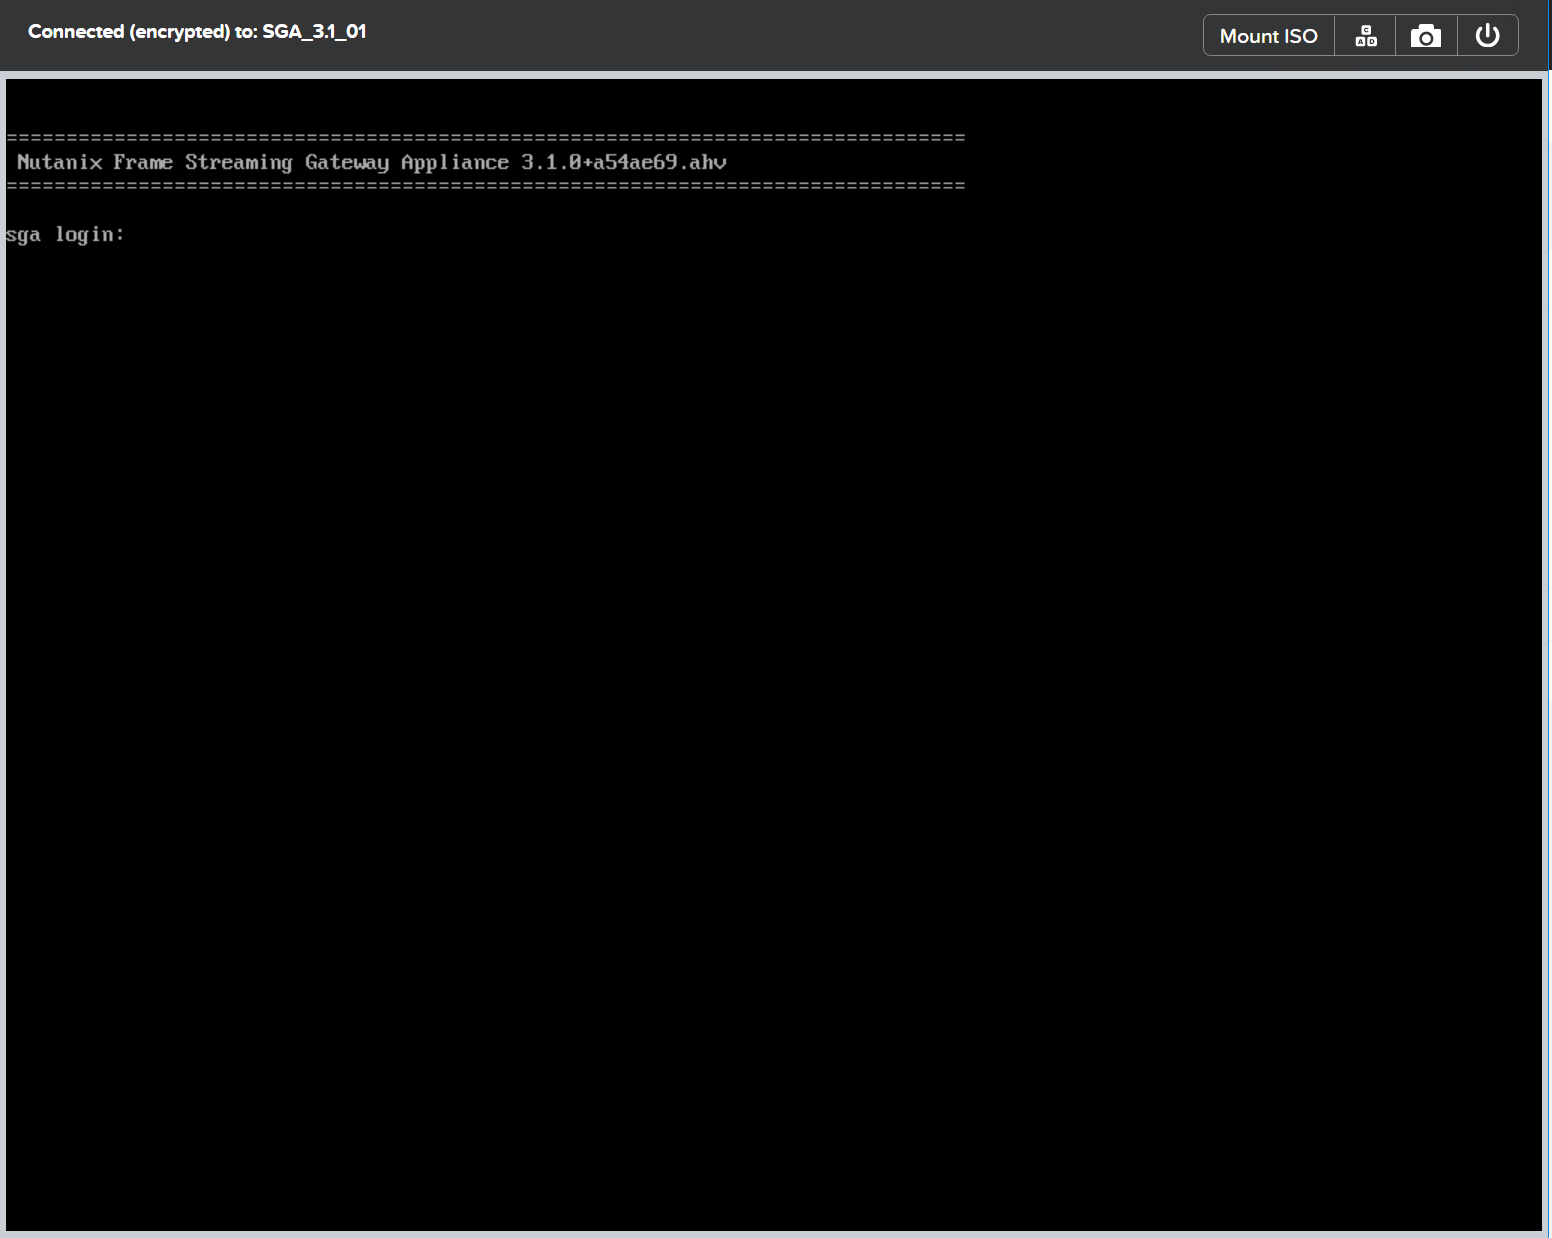
Task: Open the ISO mounting dialog
Action: [x=1267, y=35]
